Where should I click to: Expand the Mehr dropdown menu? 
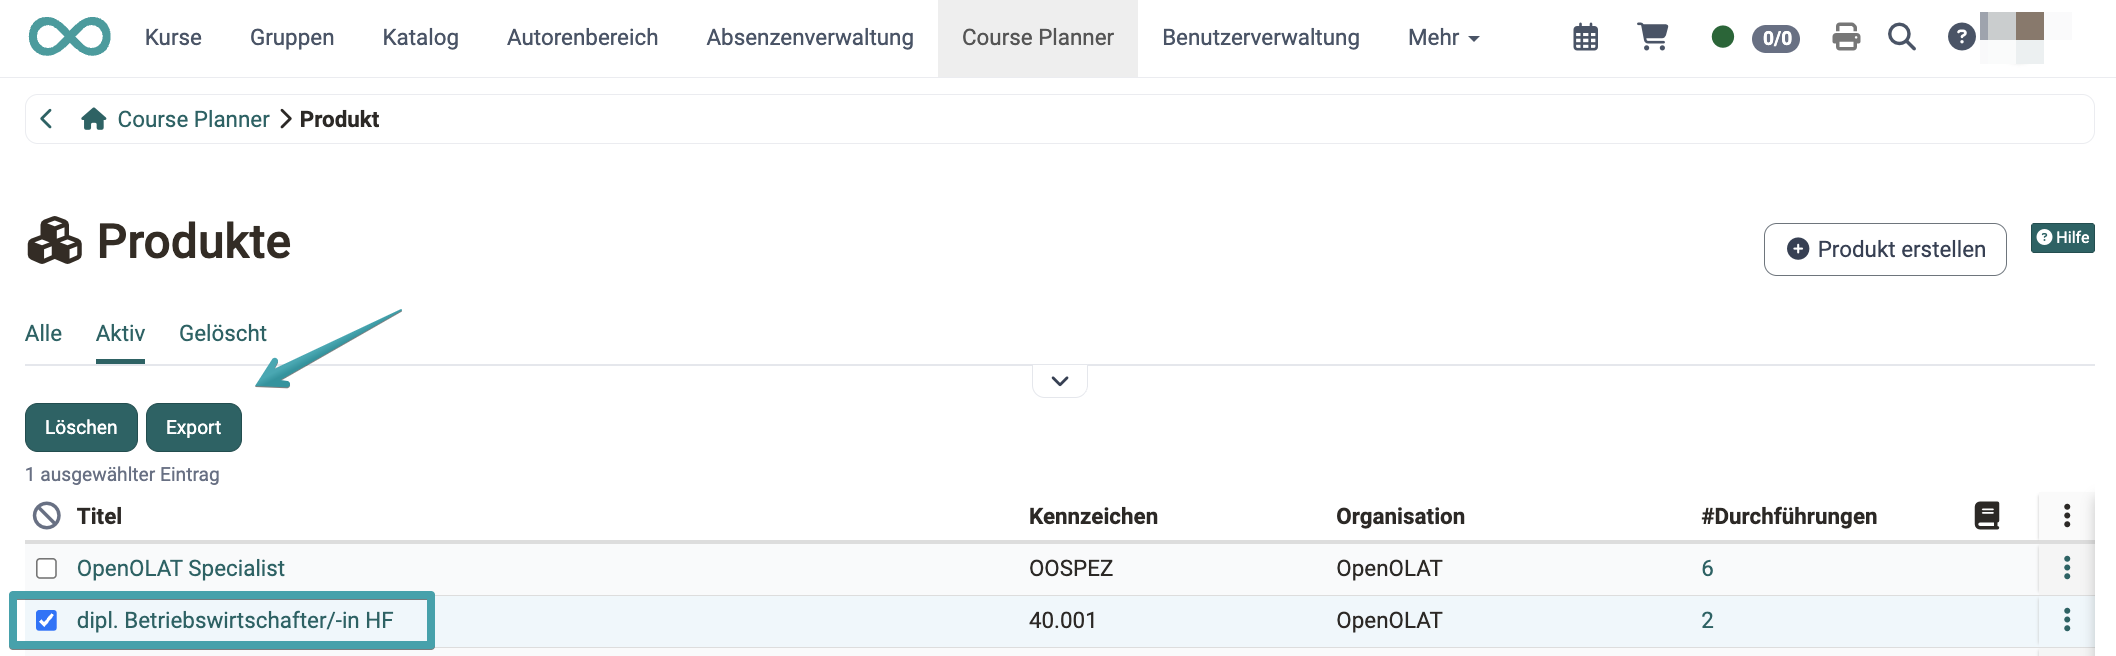tap(1444, 37)
